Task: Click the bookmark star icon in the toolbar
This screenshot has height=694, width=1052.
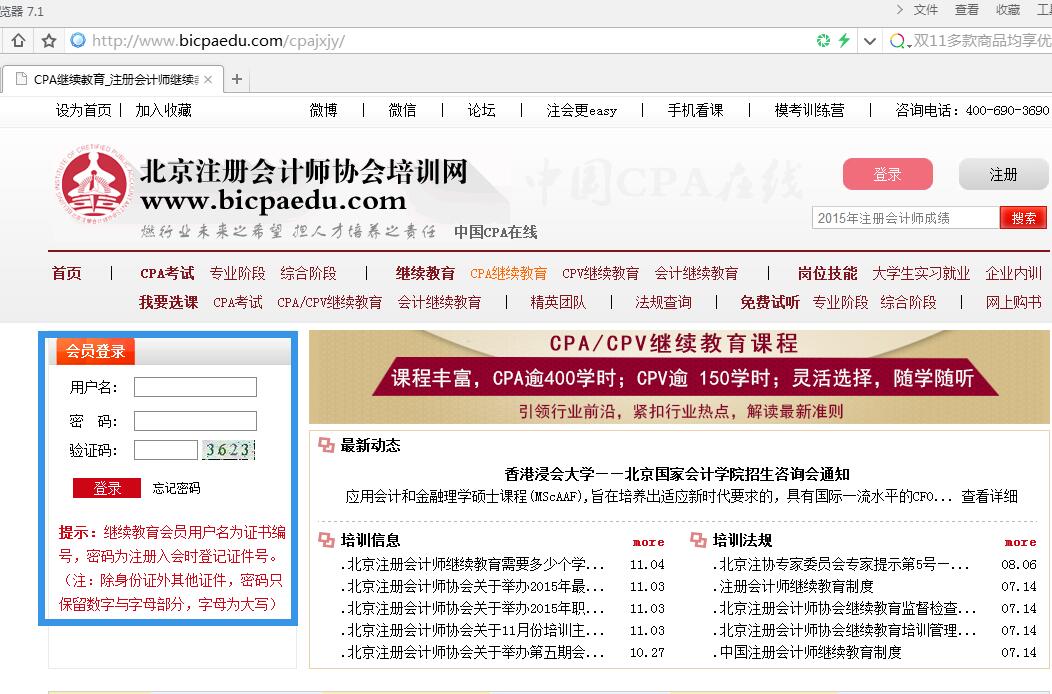Action: pos(47,40)
